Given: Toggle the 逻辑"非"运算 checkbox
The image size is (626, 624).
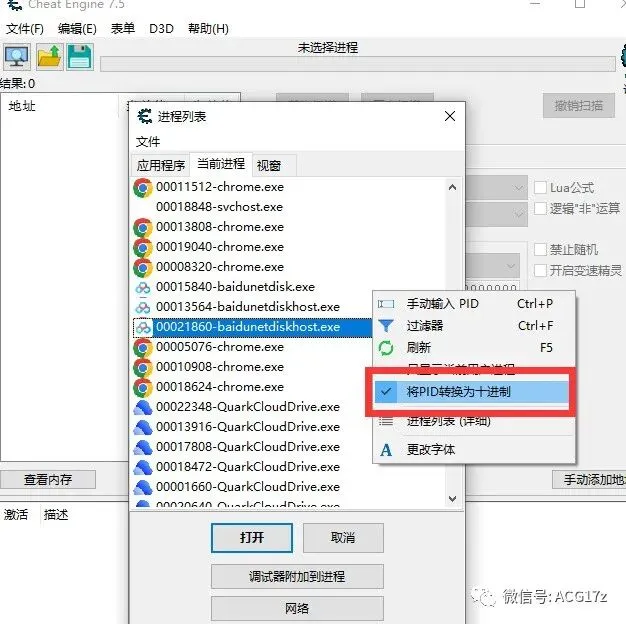Looking at the screenshot, I should pos(540,208).
